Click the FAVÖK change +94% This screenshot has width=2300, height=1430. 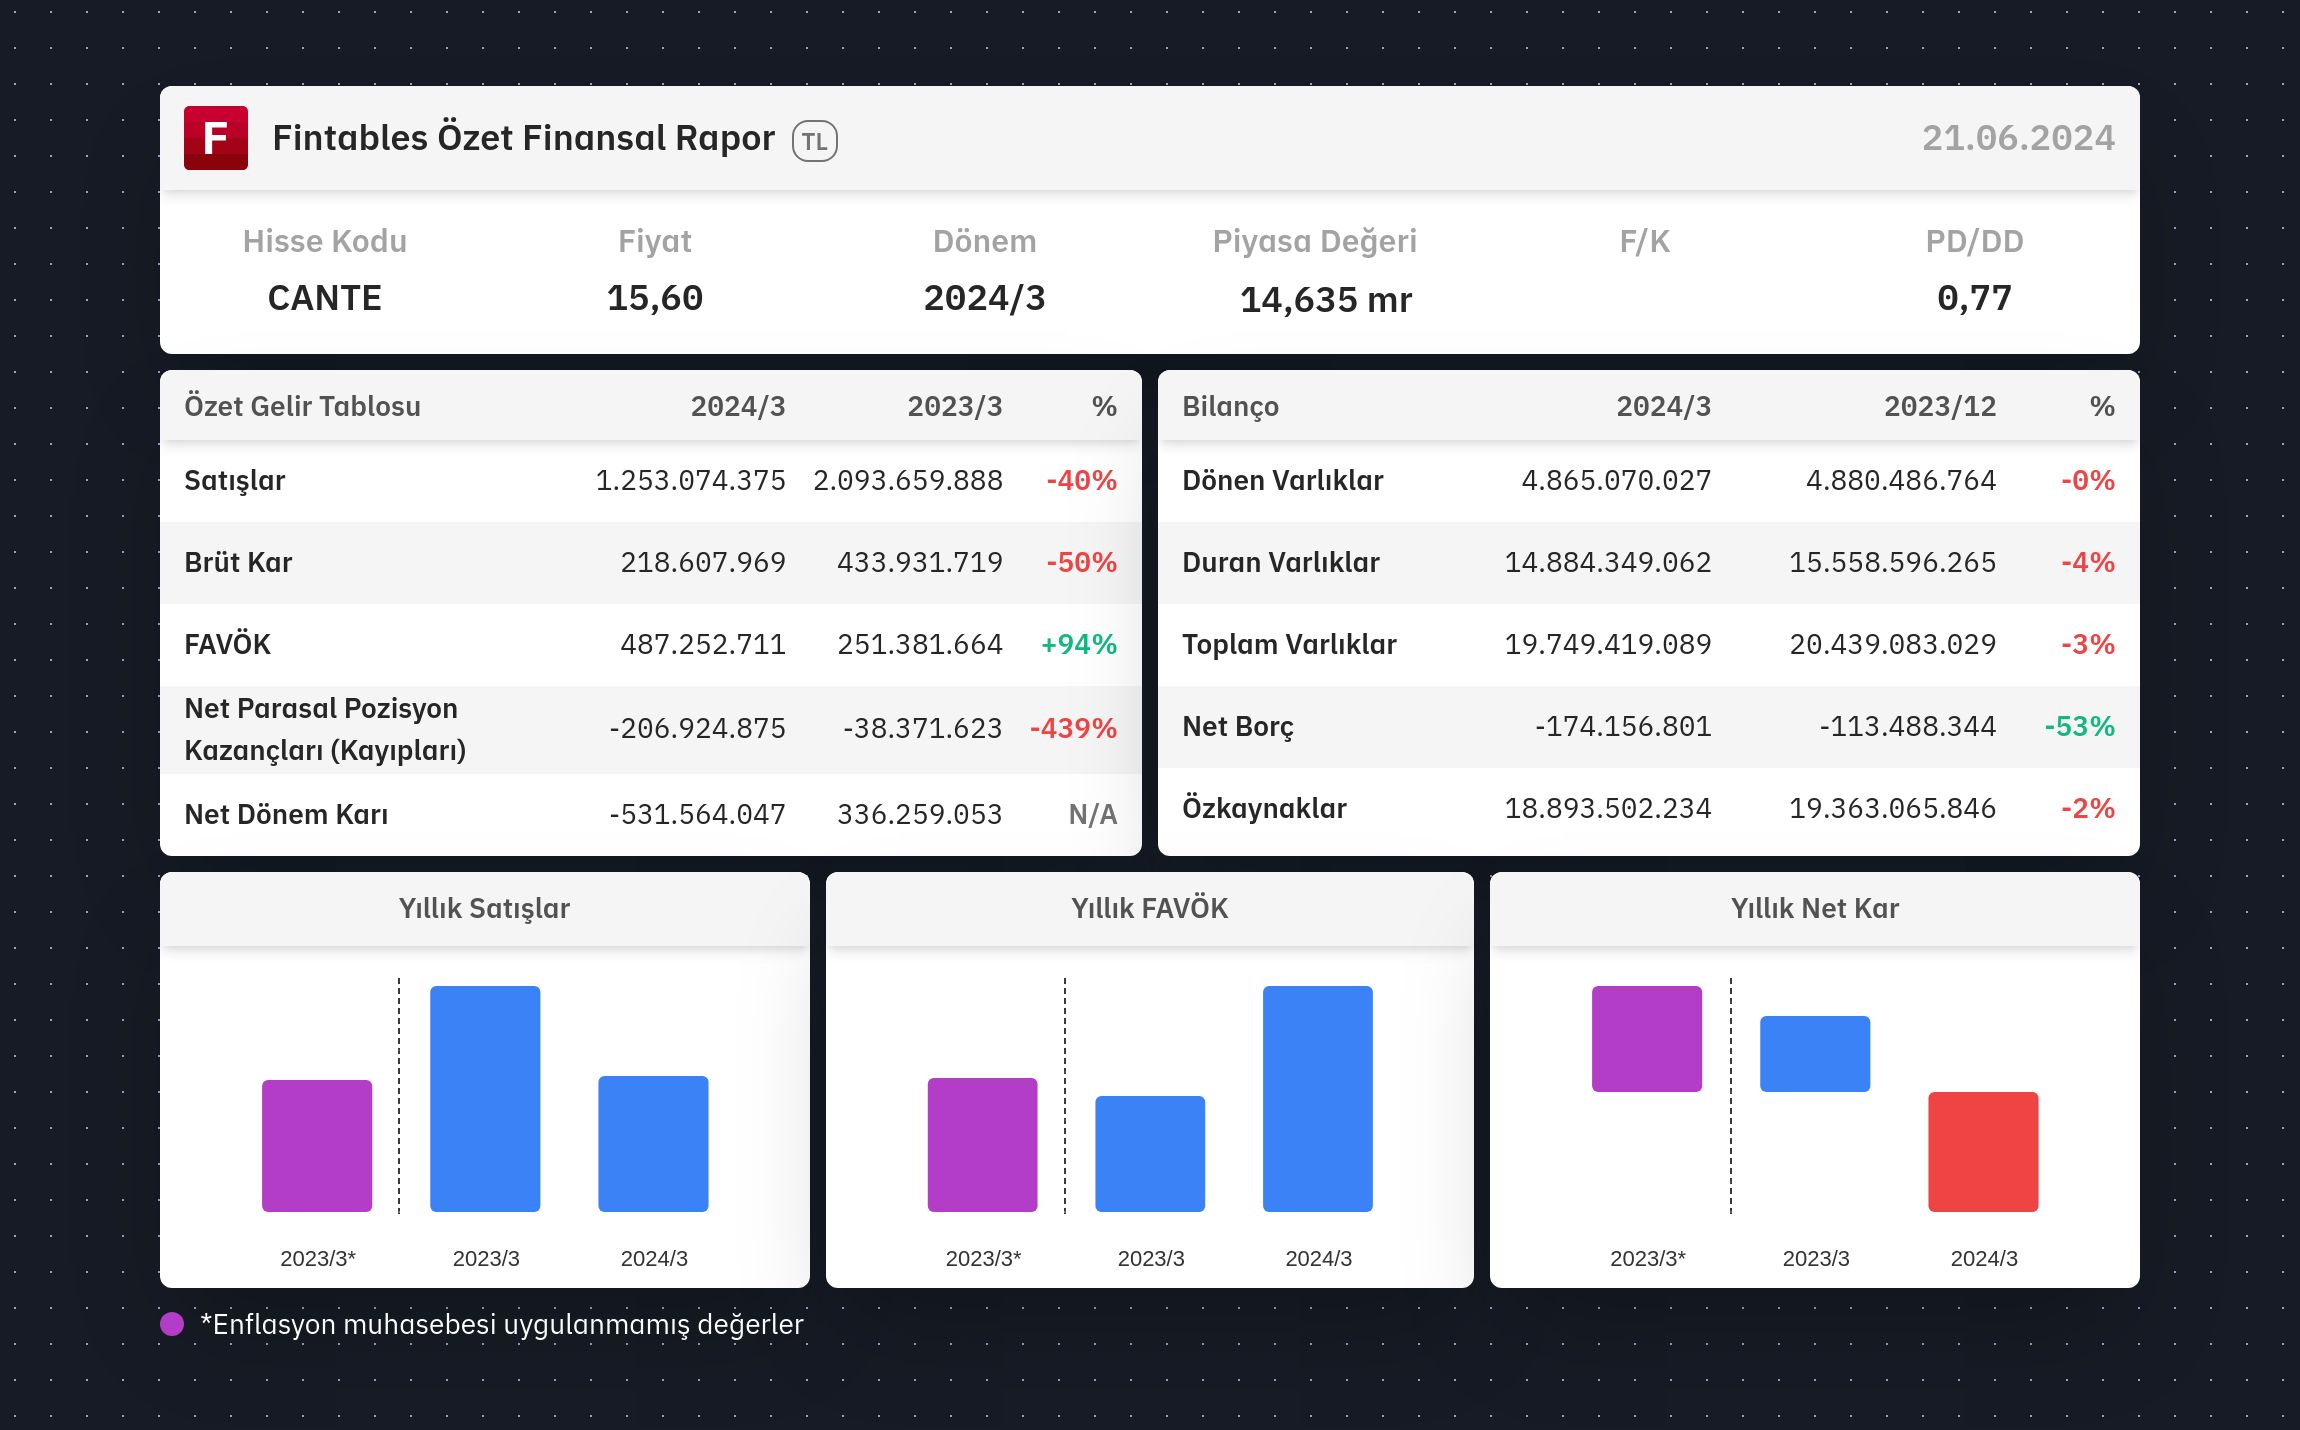tap(1079, 644)
